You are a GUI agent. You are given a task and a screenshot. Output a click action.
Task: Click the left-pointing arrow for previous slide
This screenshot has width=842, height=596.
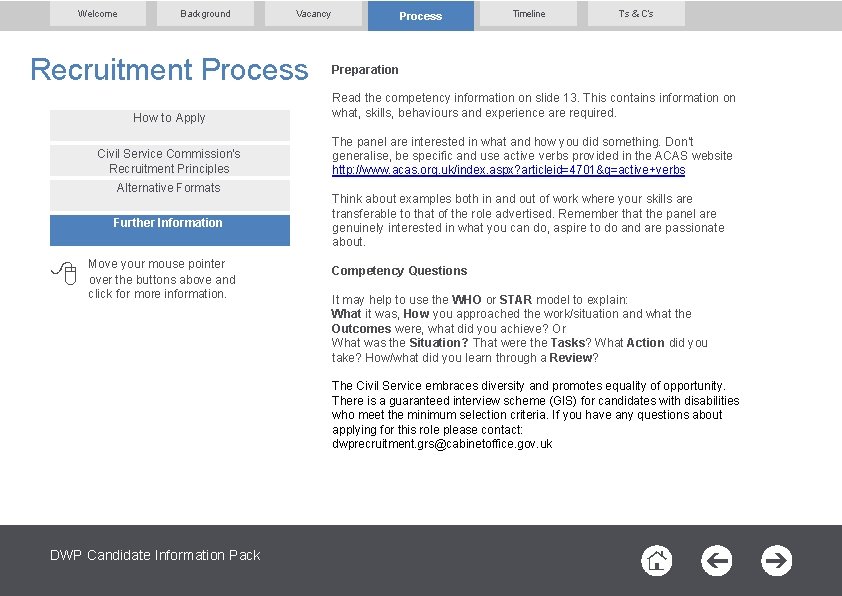[717, 561]
